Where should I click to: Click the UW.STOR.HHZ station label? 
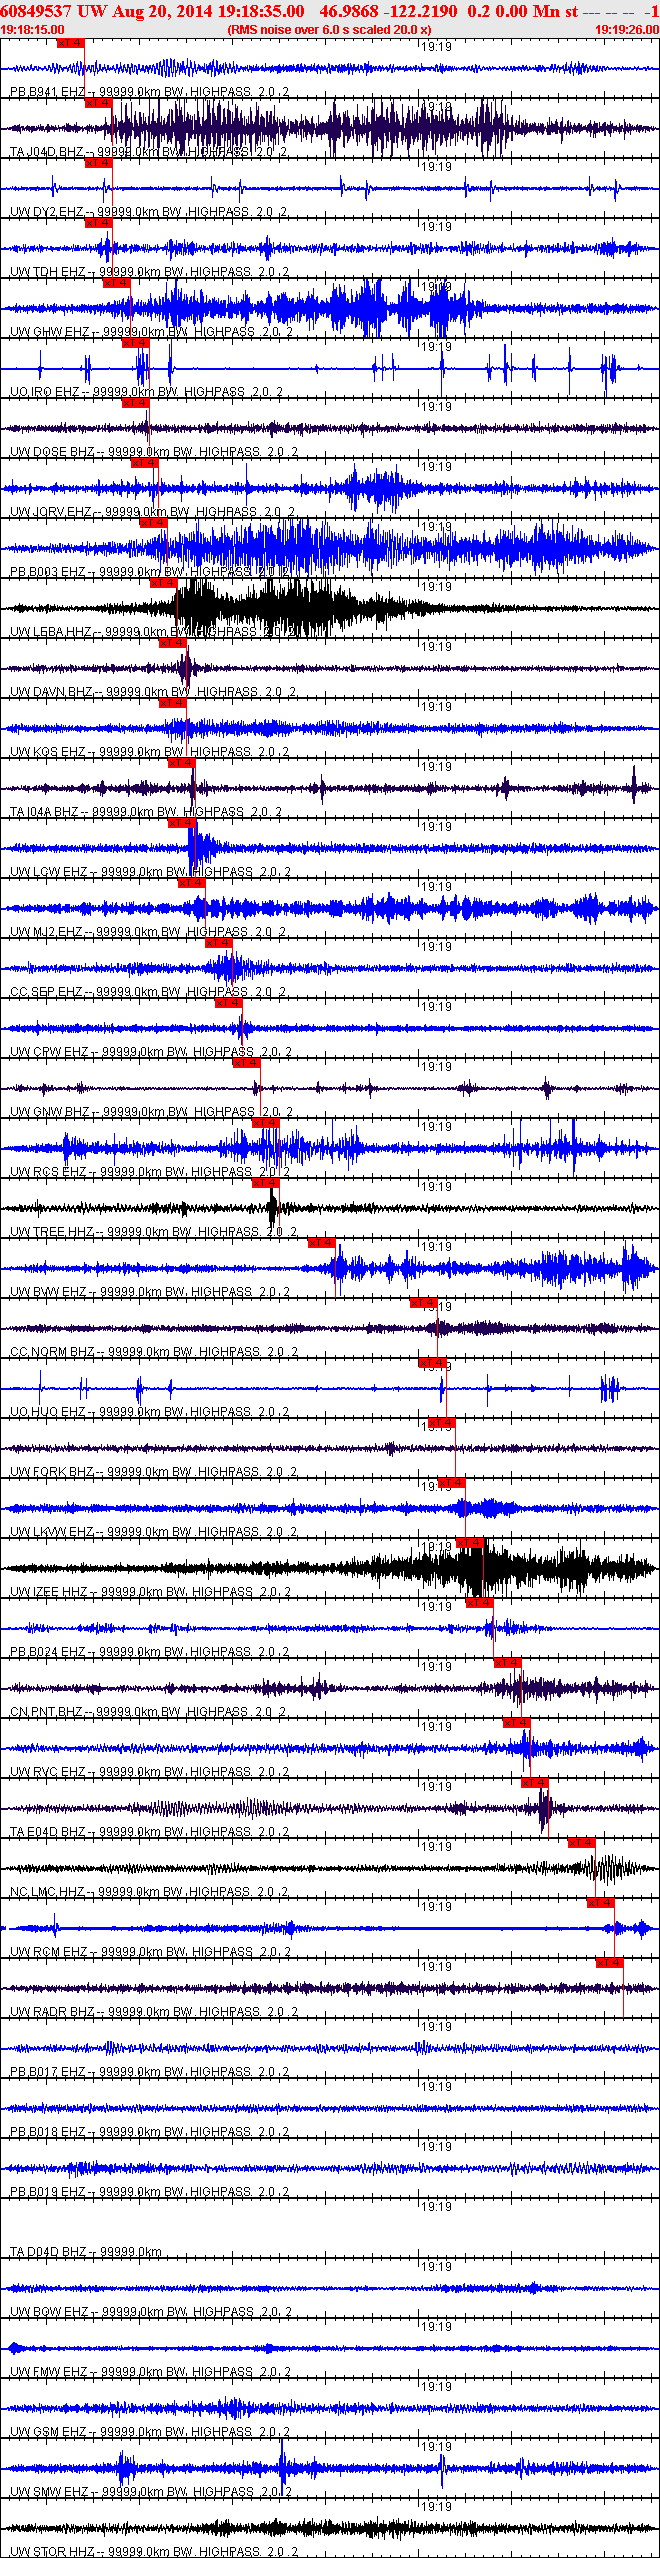(x=52, y=2552)
